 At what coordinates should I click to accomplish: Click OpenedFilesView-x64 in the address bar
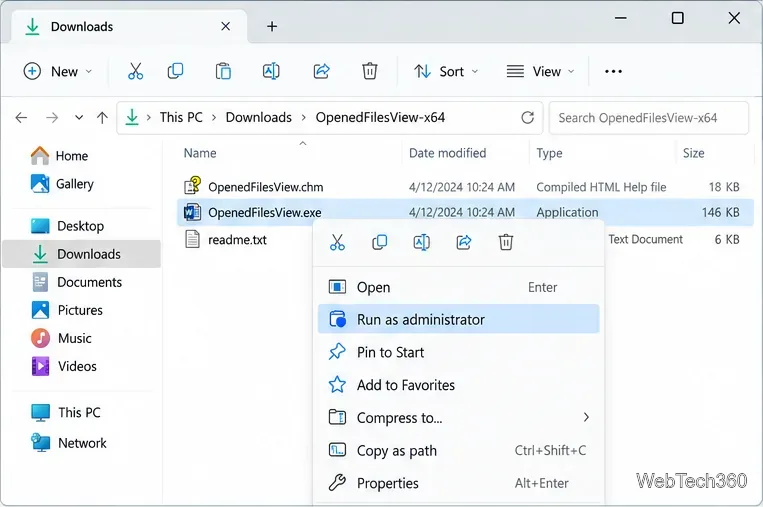point(380,117)
